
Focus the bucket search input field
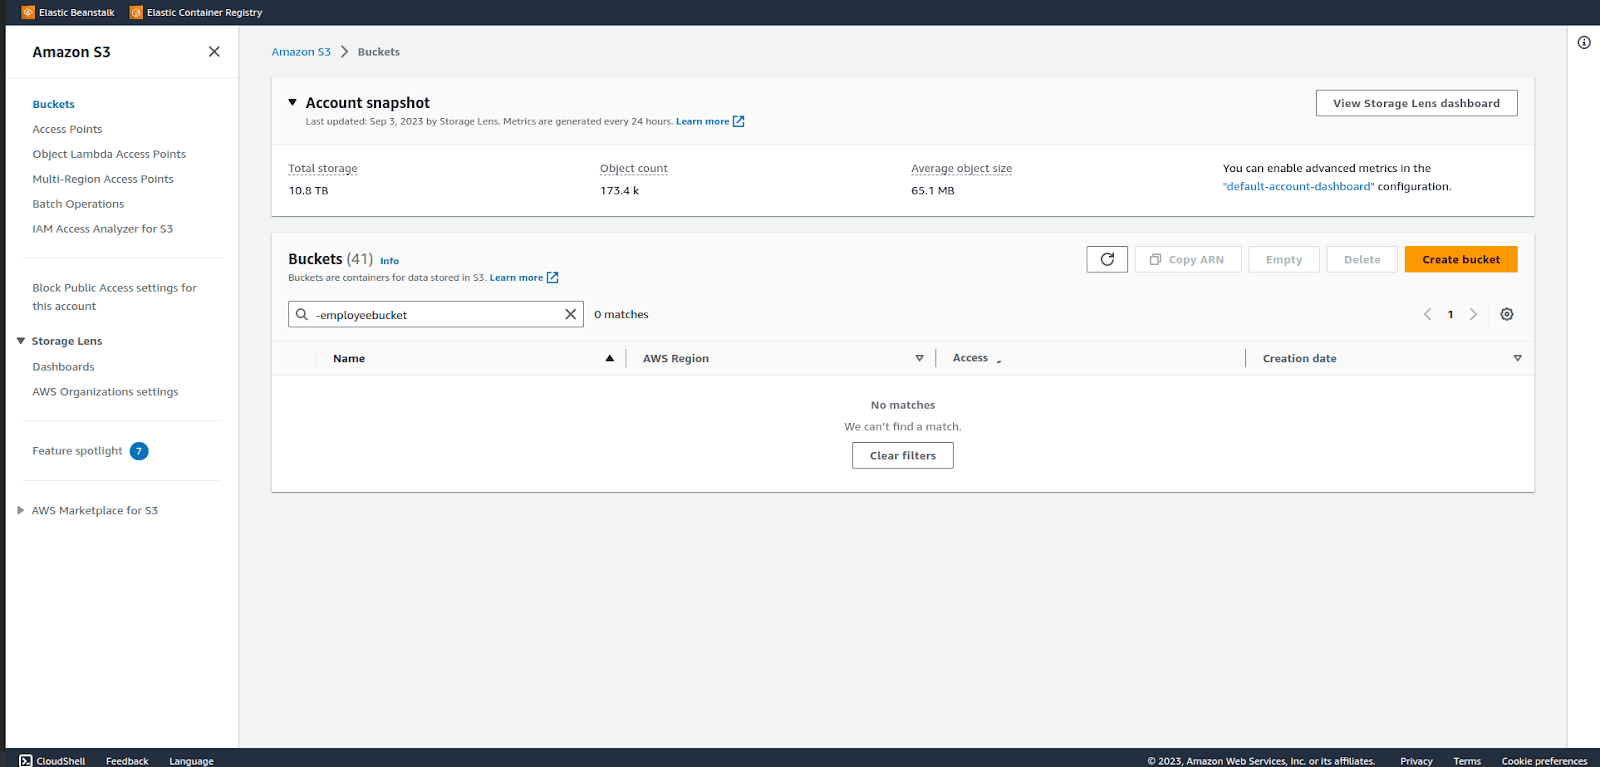(x=436, y=314)
